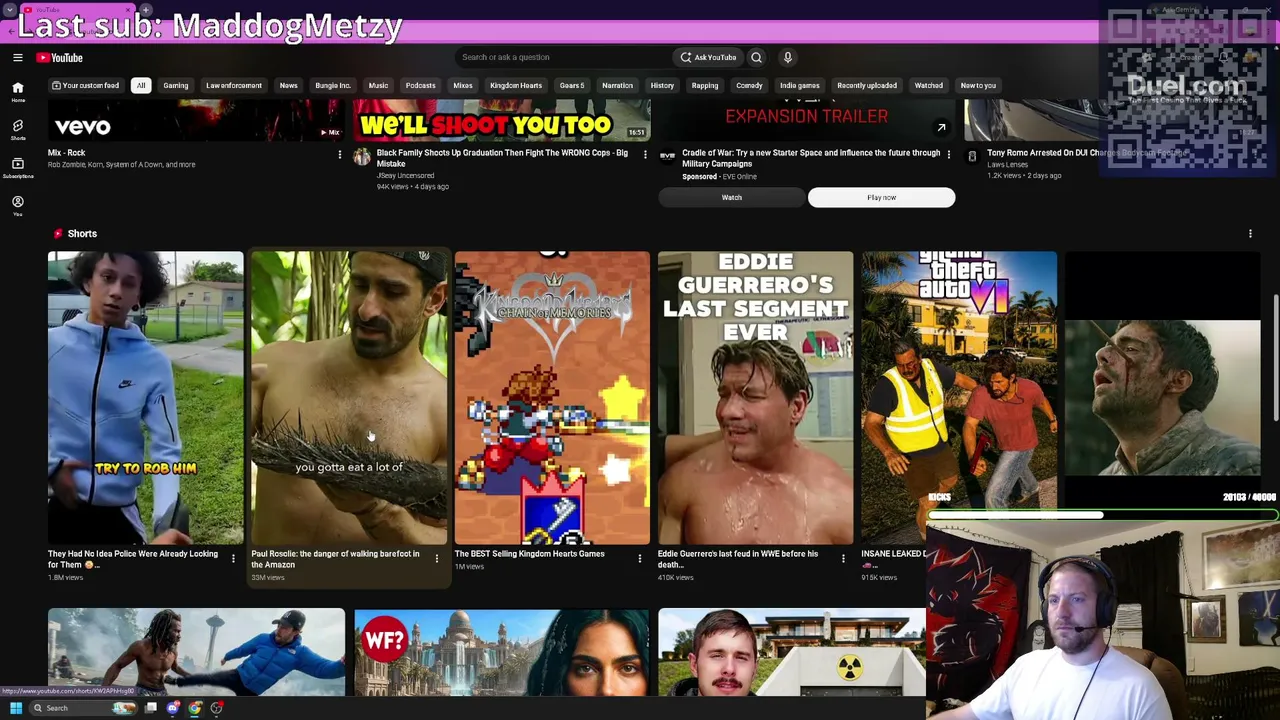
Task: Open Shorts from the left sidebar
Action: [17, 130]
